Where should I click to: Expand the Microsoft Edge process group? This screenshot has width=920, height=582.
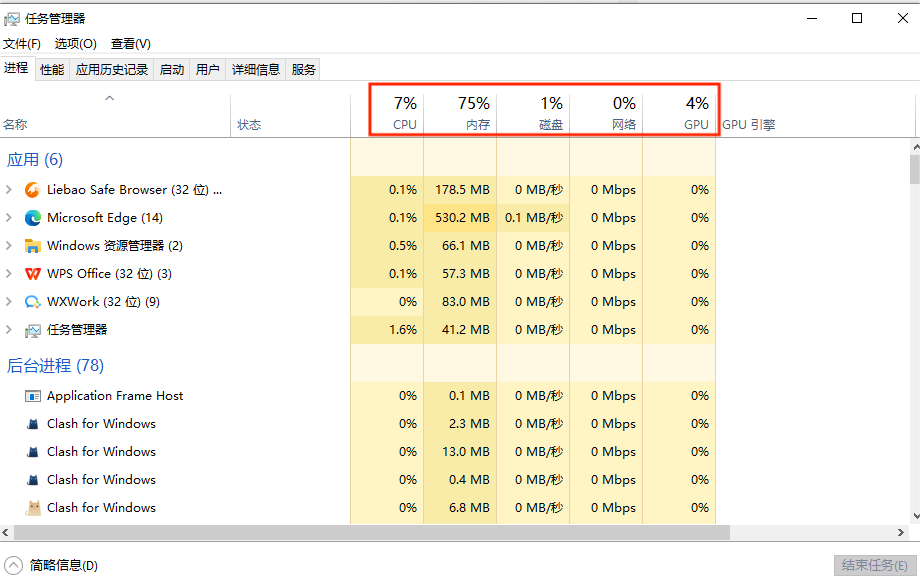coord(9,218)
